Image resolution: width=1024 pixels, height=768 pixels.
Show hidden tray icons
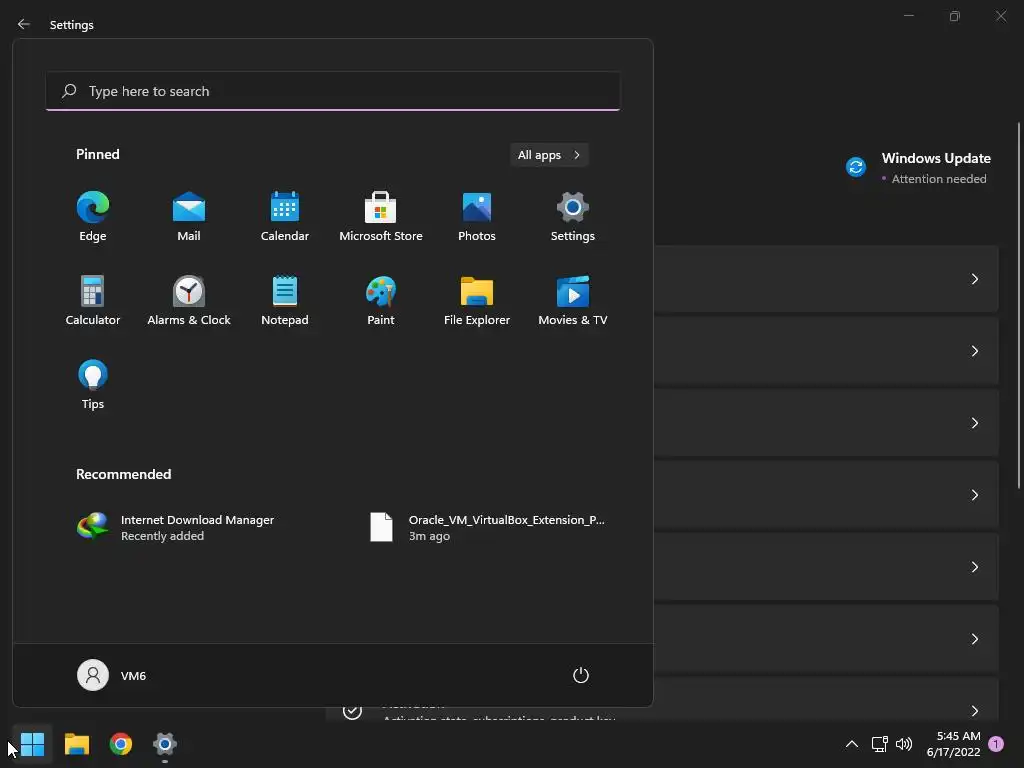coord(852,744)
